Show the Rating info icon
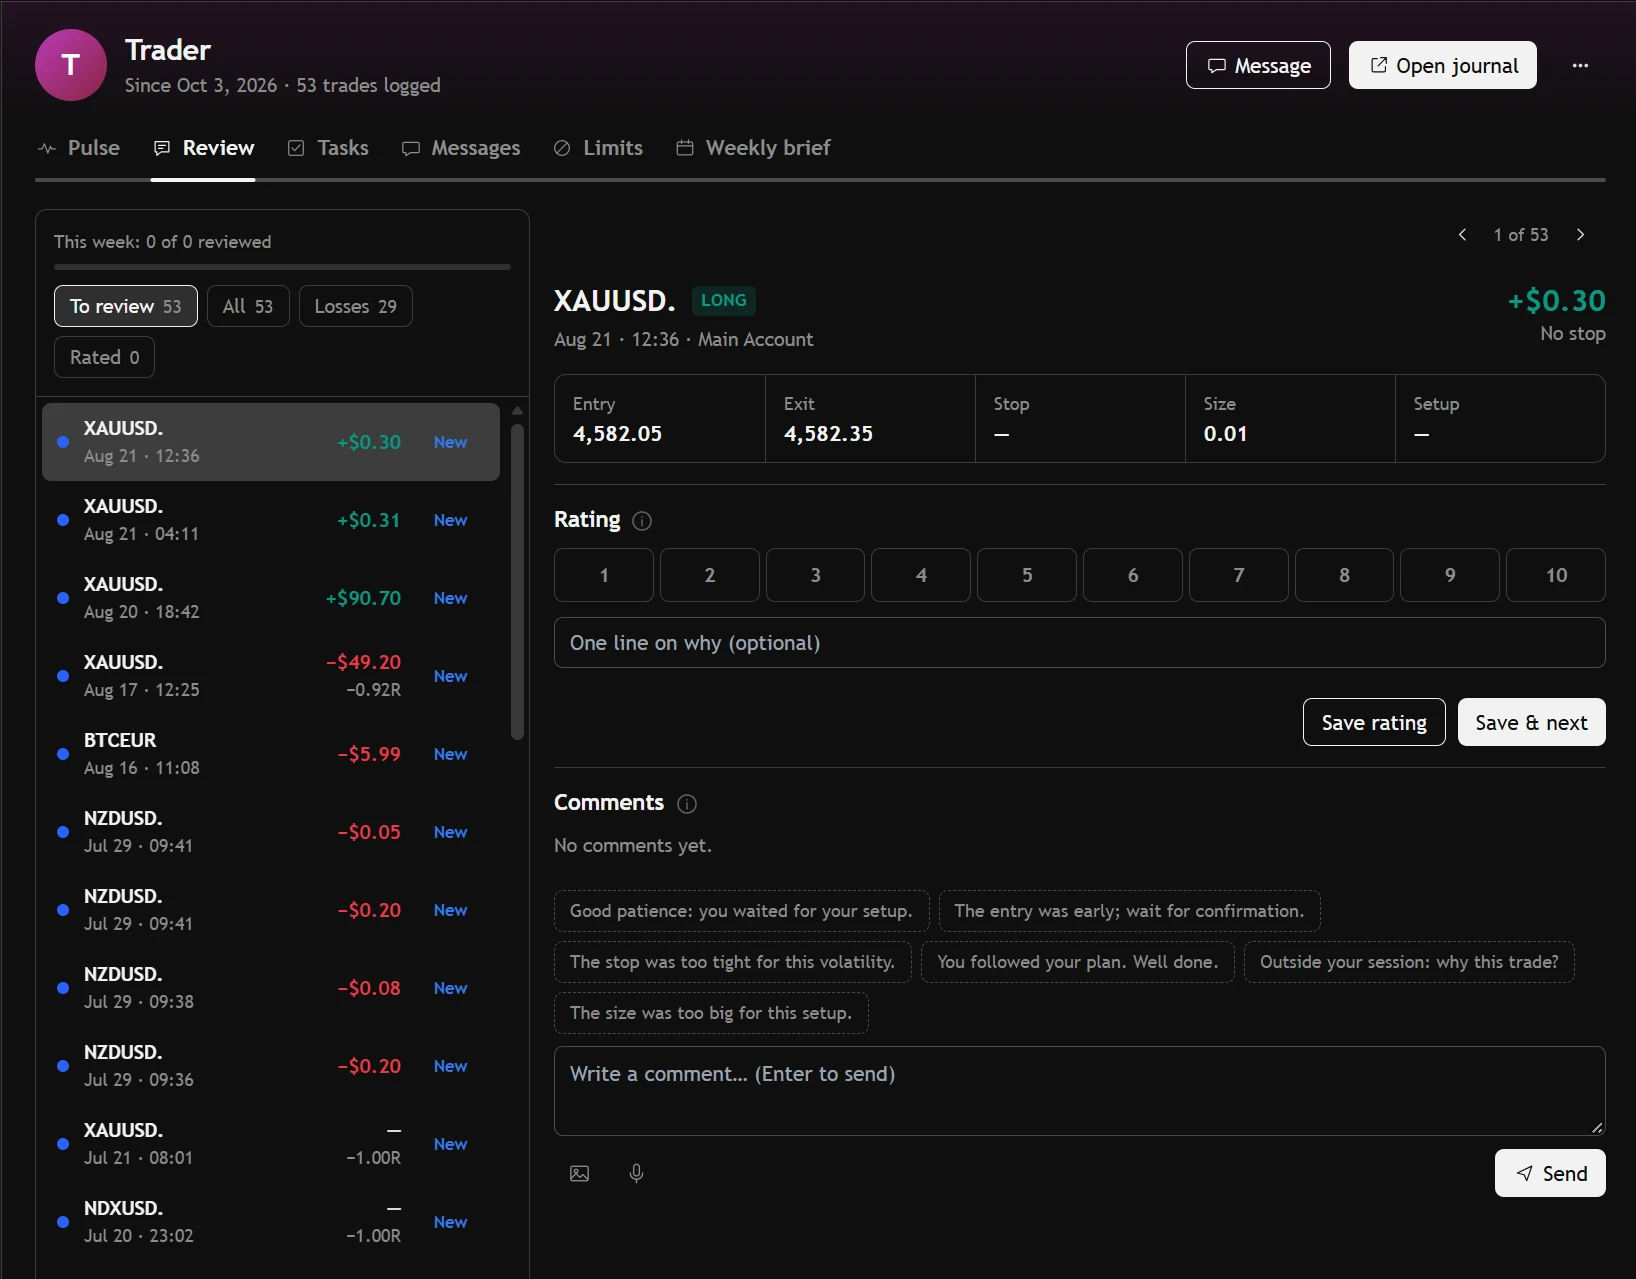Image resolution: width=1636 pixels, height=1279 pixels. click(x=642, y=521)
